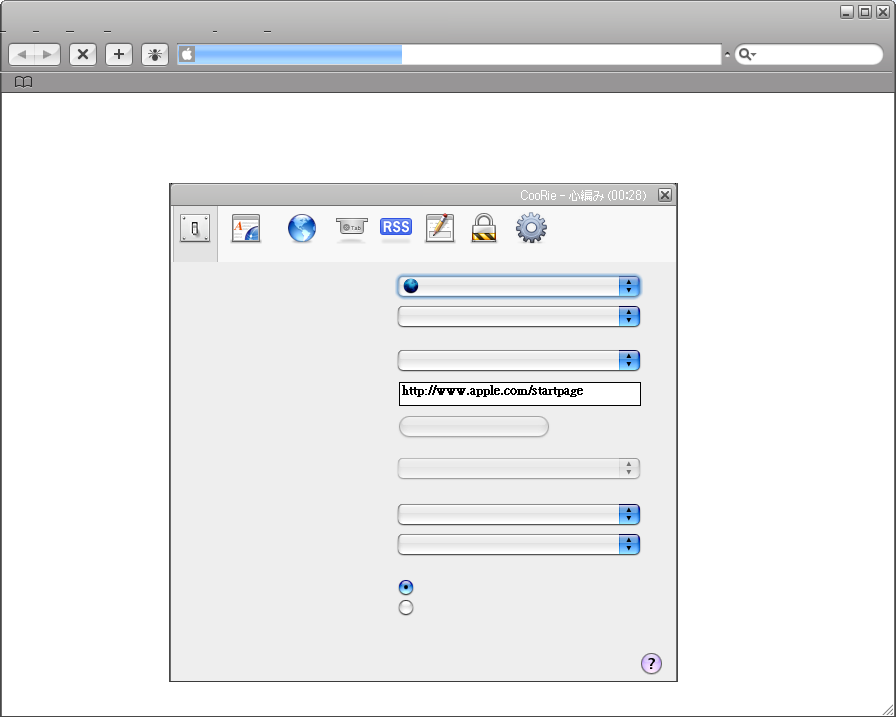
Task: Open the dropdown showing the globe icon
Action: click(519, 286)
